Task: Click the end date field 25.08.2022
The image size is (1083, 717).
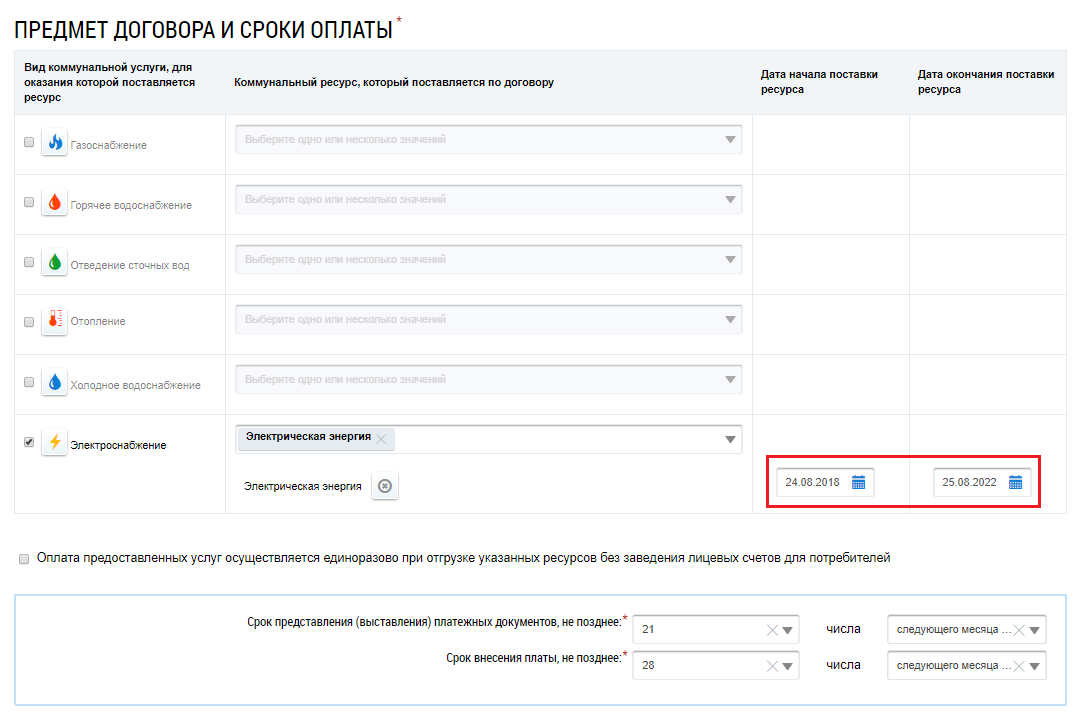Action: click(x=969, y=483)
